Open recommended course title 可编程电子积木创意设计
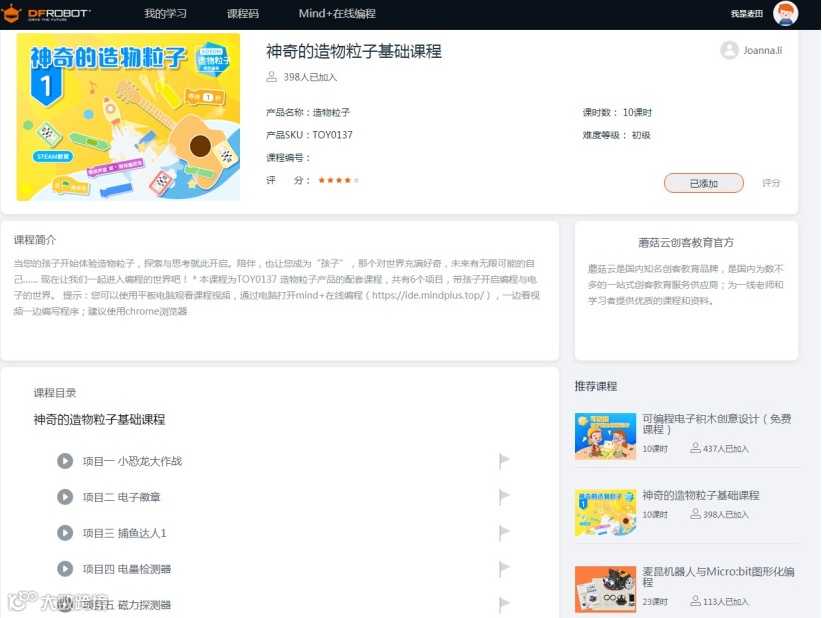Screen dimensions: 822x618 coord(717,424)
